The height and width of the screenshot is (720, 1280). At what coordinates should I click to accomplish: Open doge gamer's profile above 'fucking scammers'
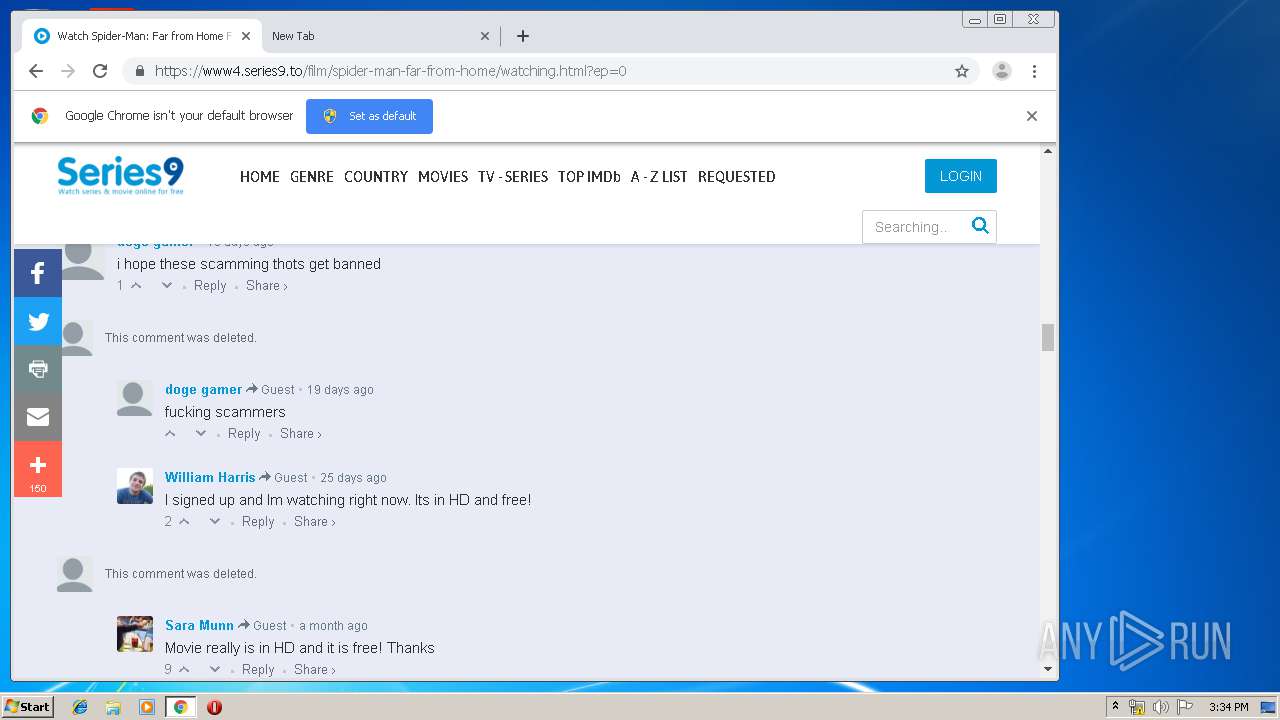coord(203,390)
